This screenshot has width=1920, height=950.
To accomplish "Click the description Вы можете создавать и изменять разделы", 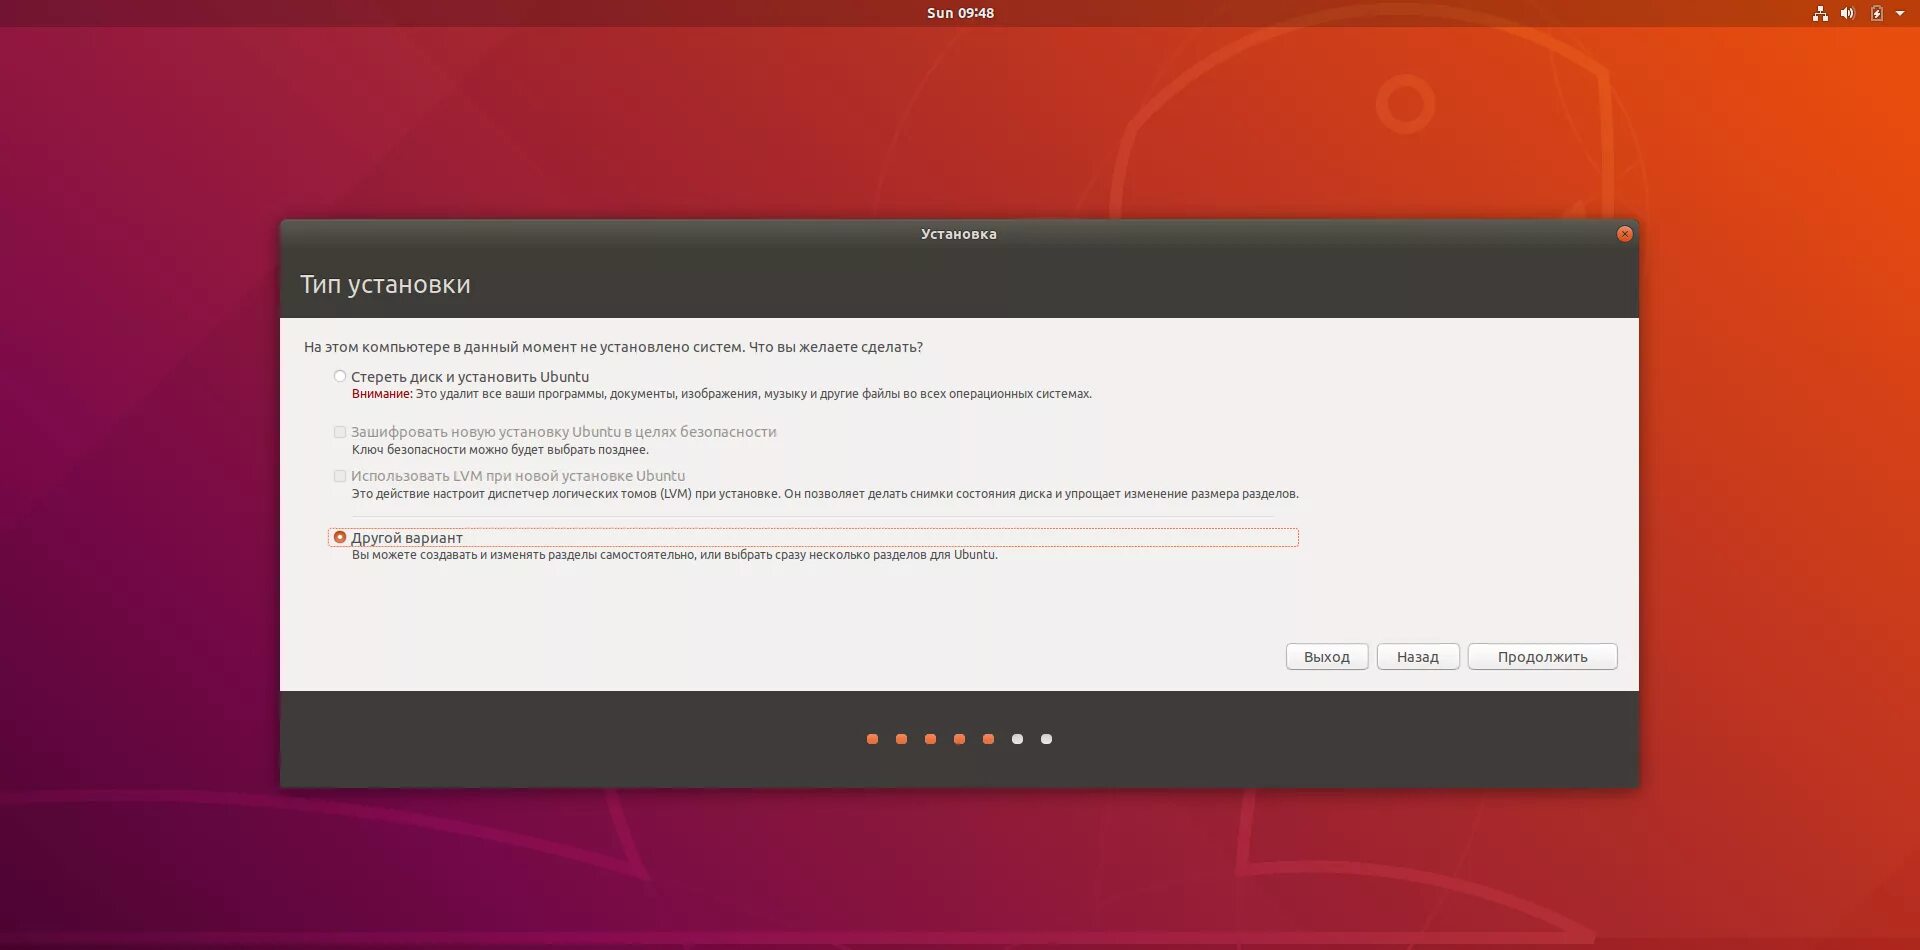I will [x=675, y=555].
